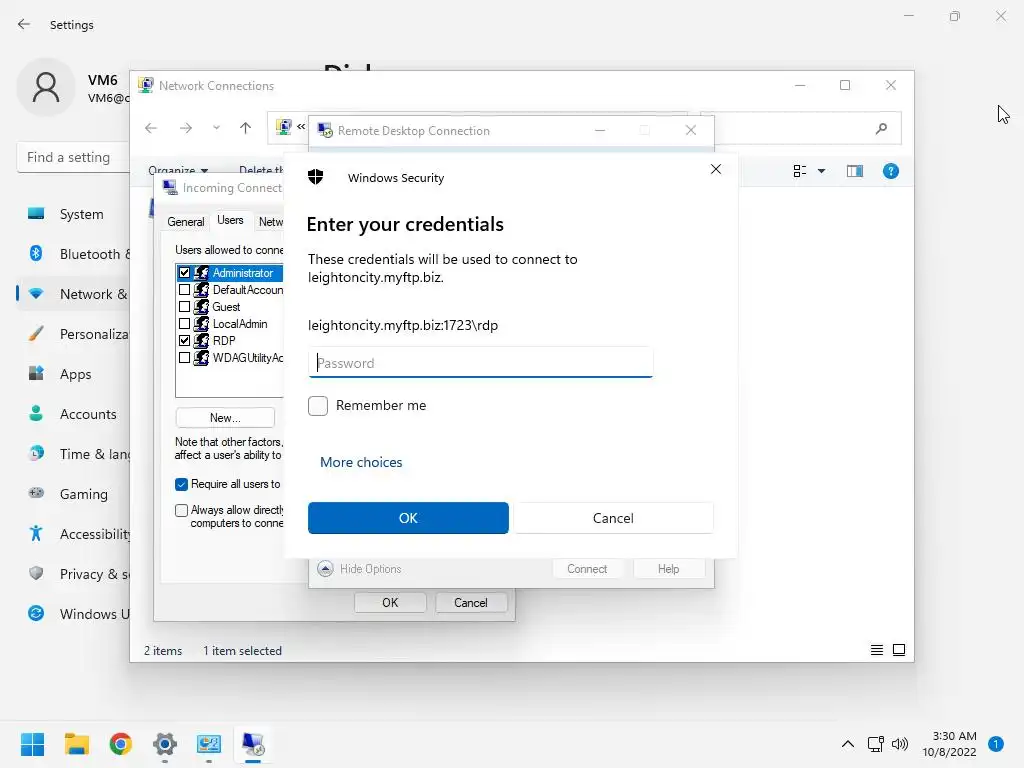1024x768 pixels.
Task: Click VM6 user profile avatar
Action: tap(46, 87)
